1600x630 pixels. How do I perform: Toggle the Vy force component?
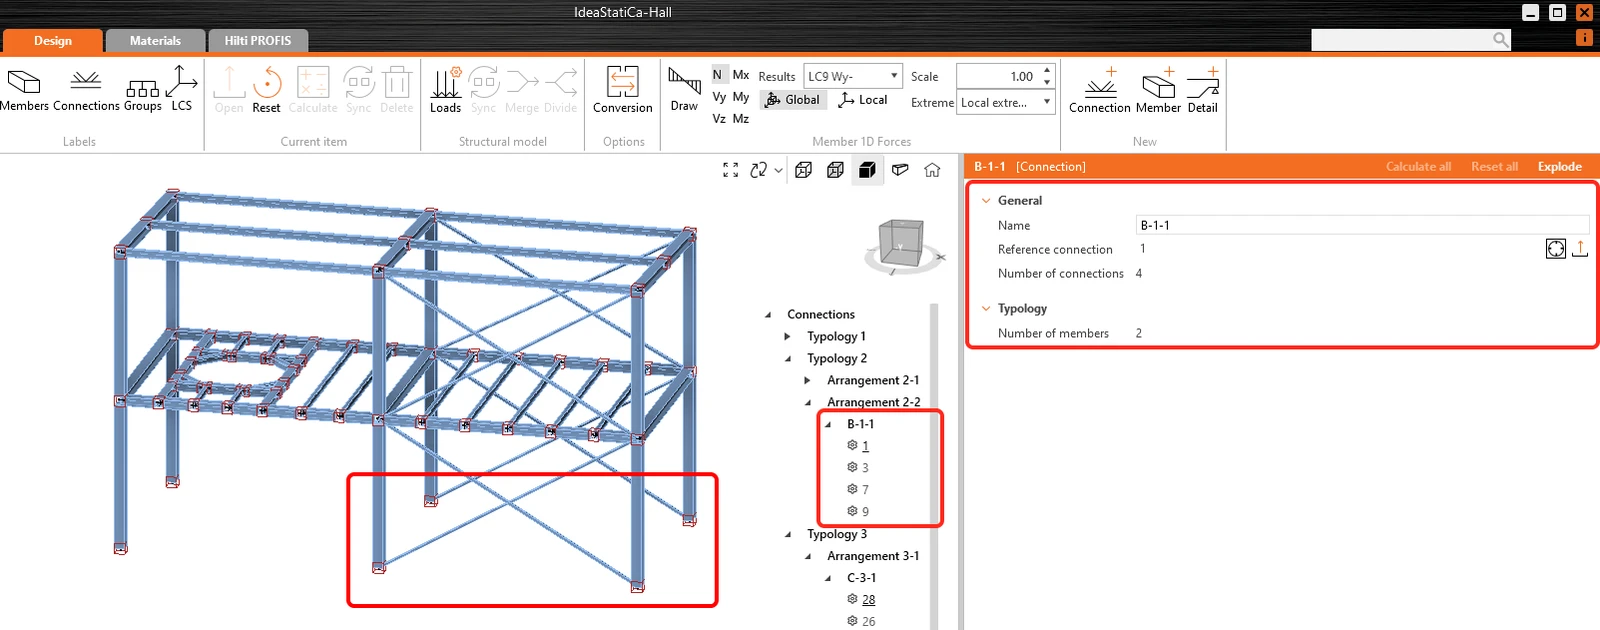pyautogui.click(x=719, y=97)
